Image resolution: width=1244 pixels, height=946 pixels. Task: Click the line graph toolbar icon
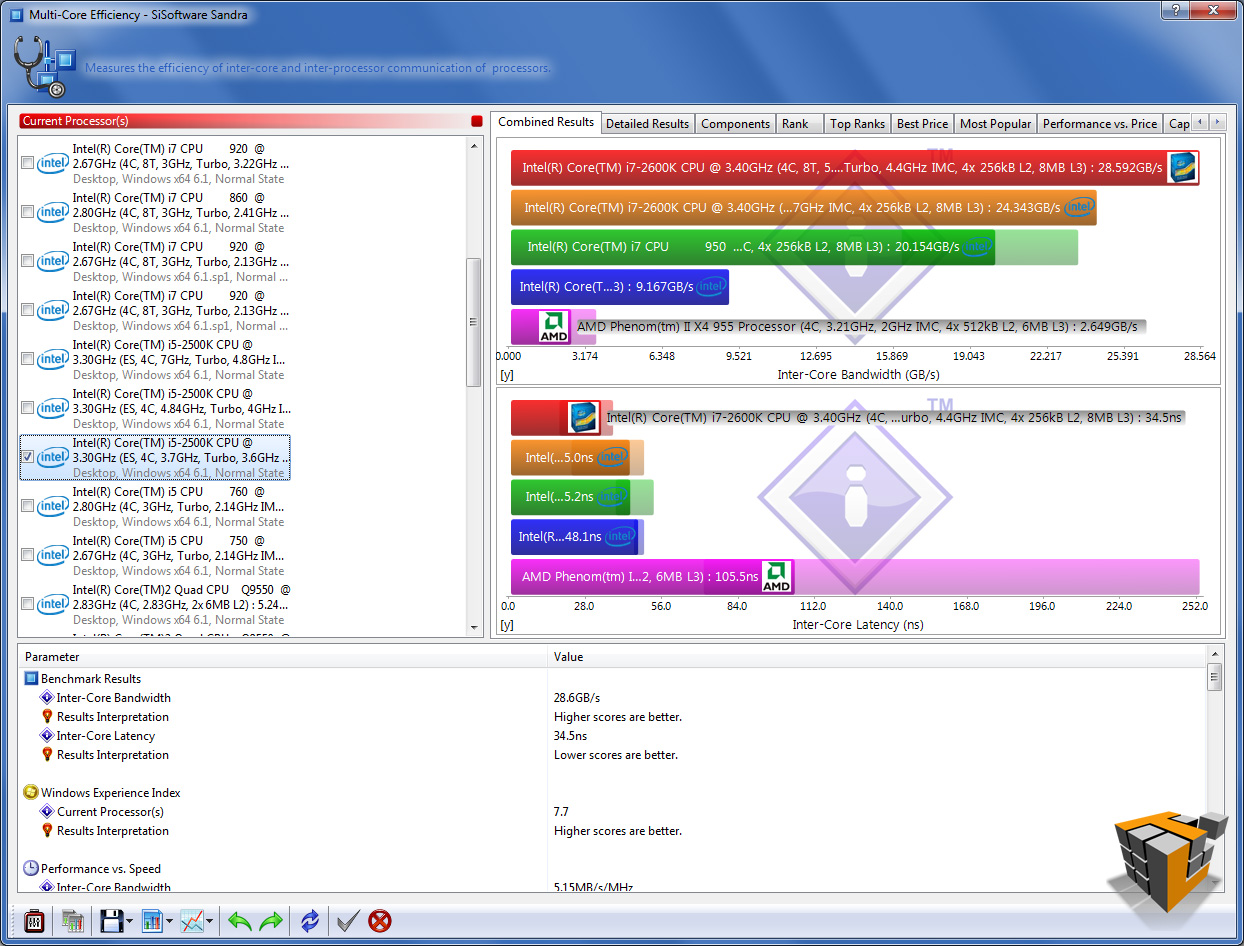coord(192,921)
